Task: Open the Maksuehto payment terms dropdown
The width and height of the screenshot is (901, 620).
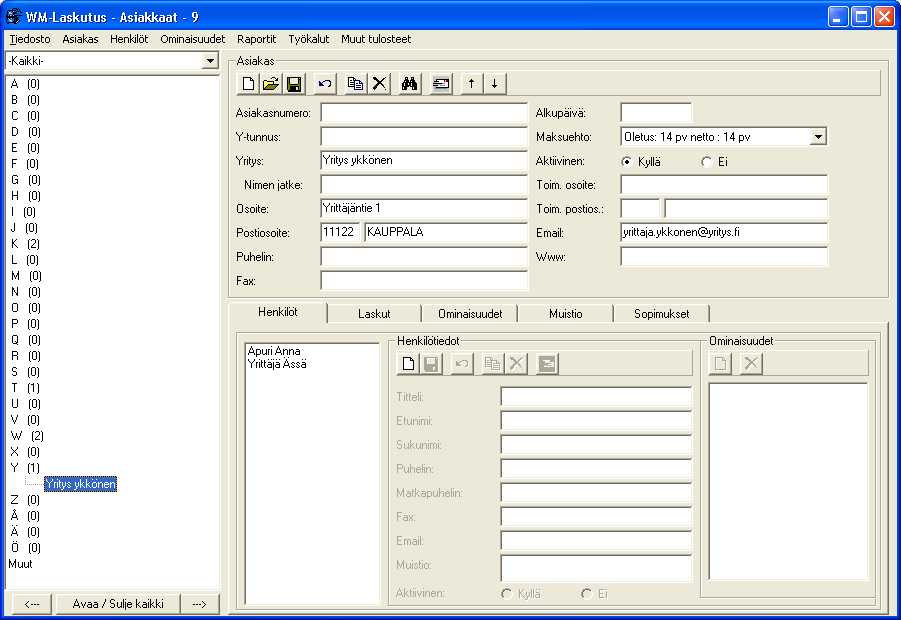Action: tap(818, 137)
